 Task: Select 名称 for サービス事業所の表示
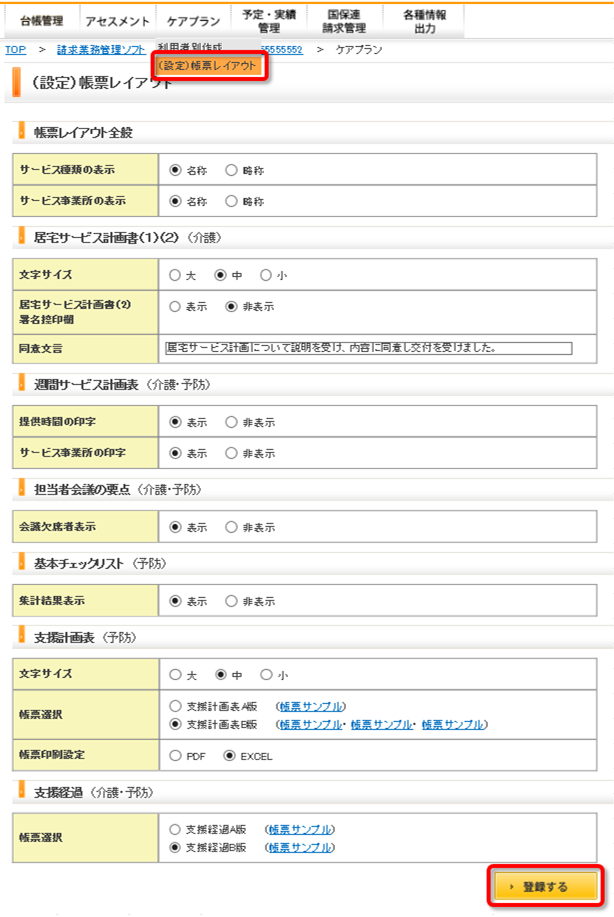(175, 201)
